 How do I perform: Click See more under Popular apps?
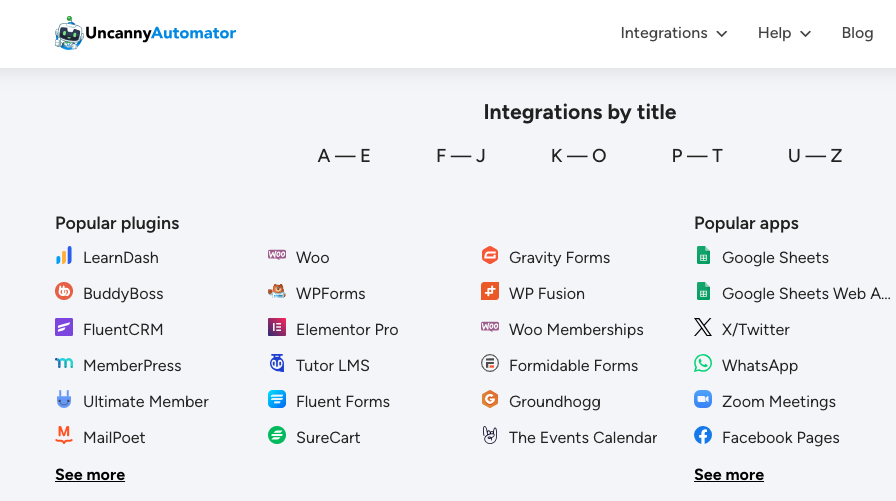[729, 475]
